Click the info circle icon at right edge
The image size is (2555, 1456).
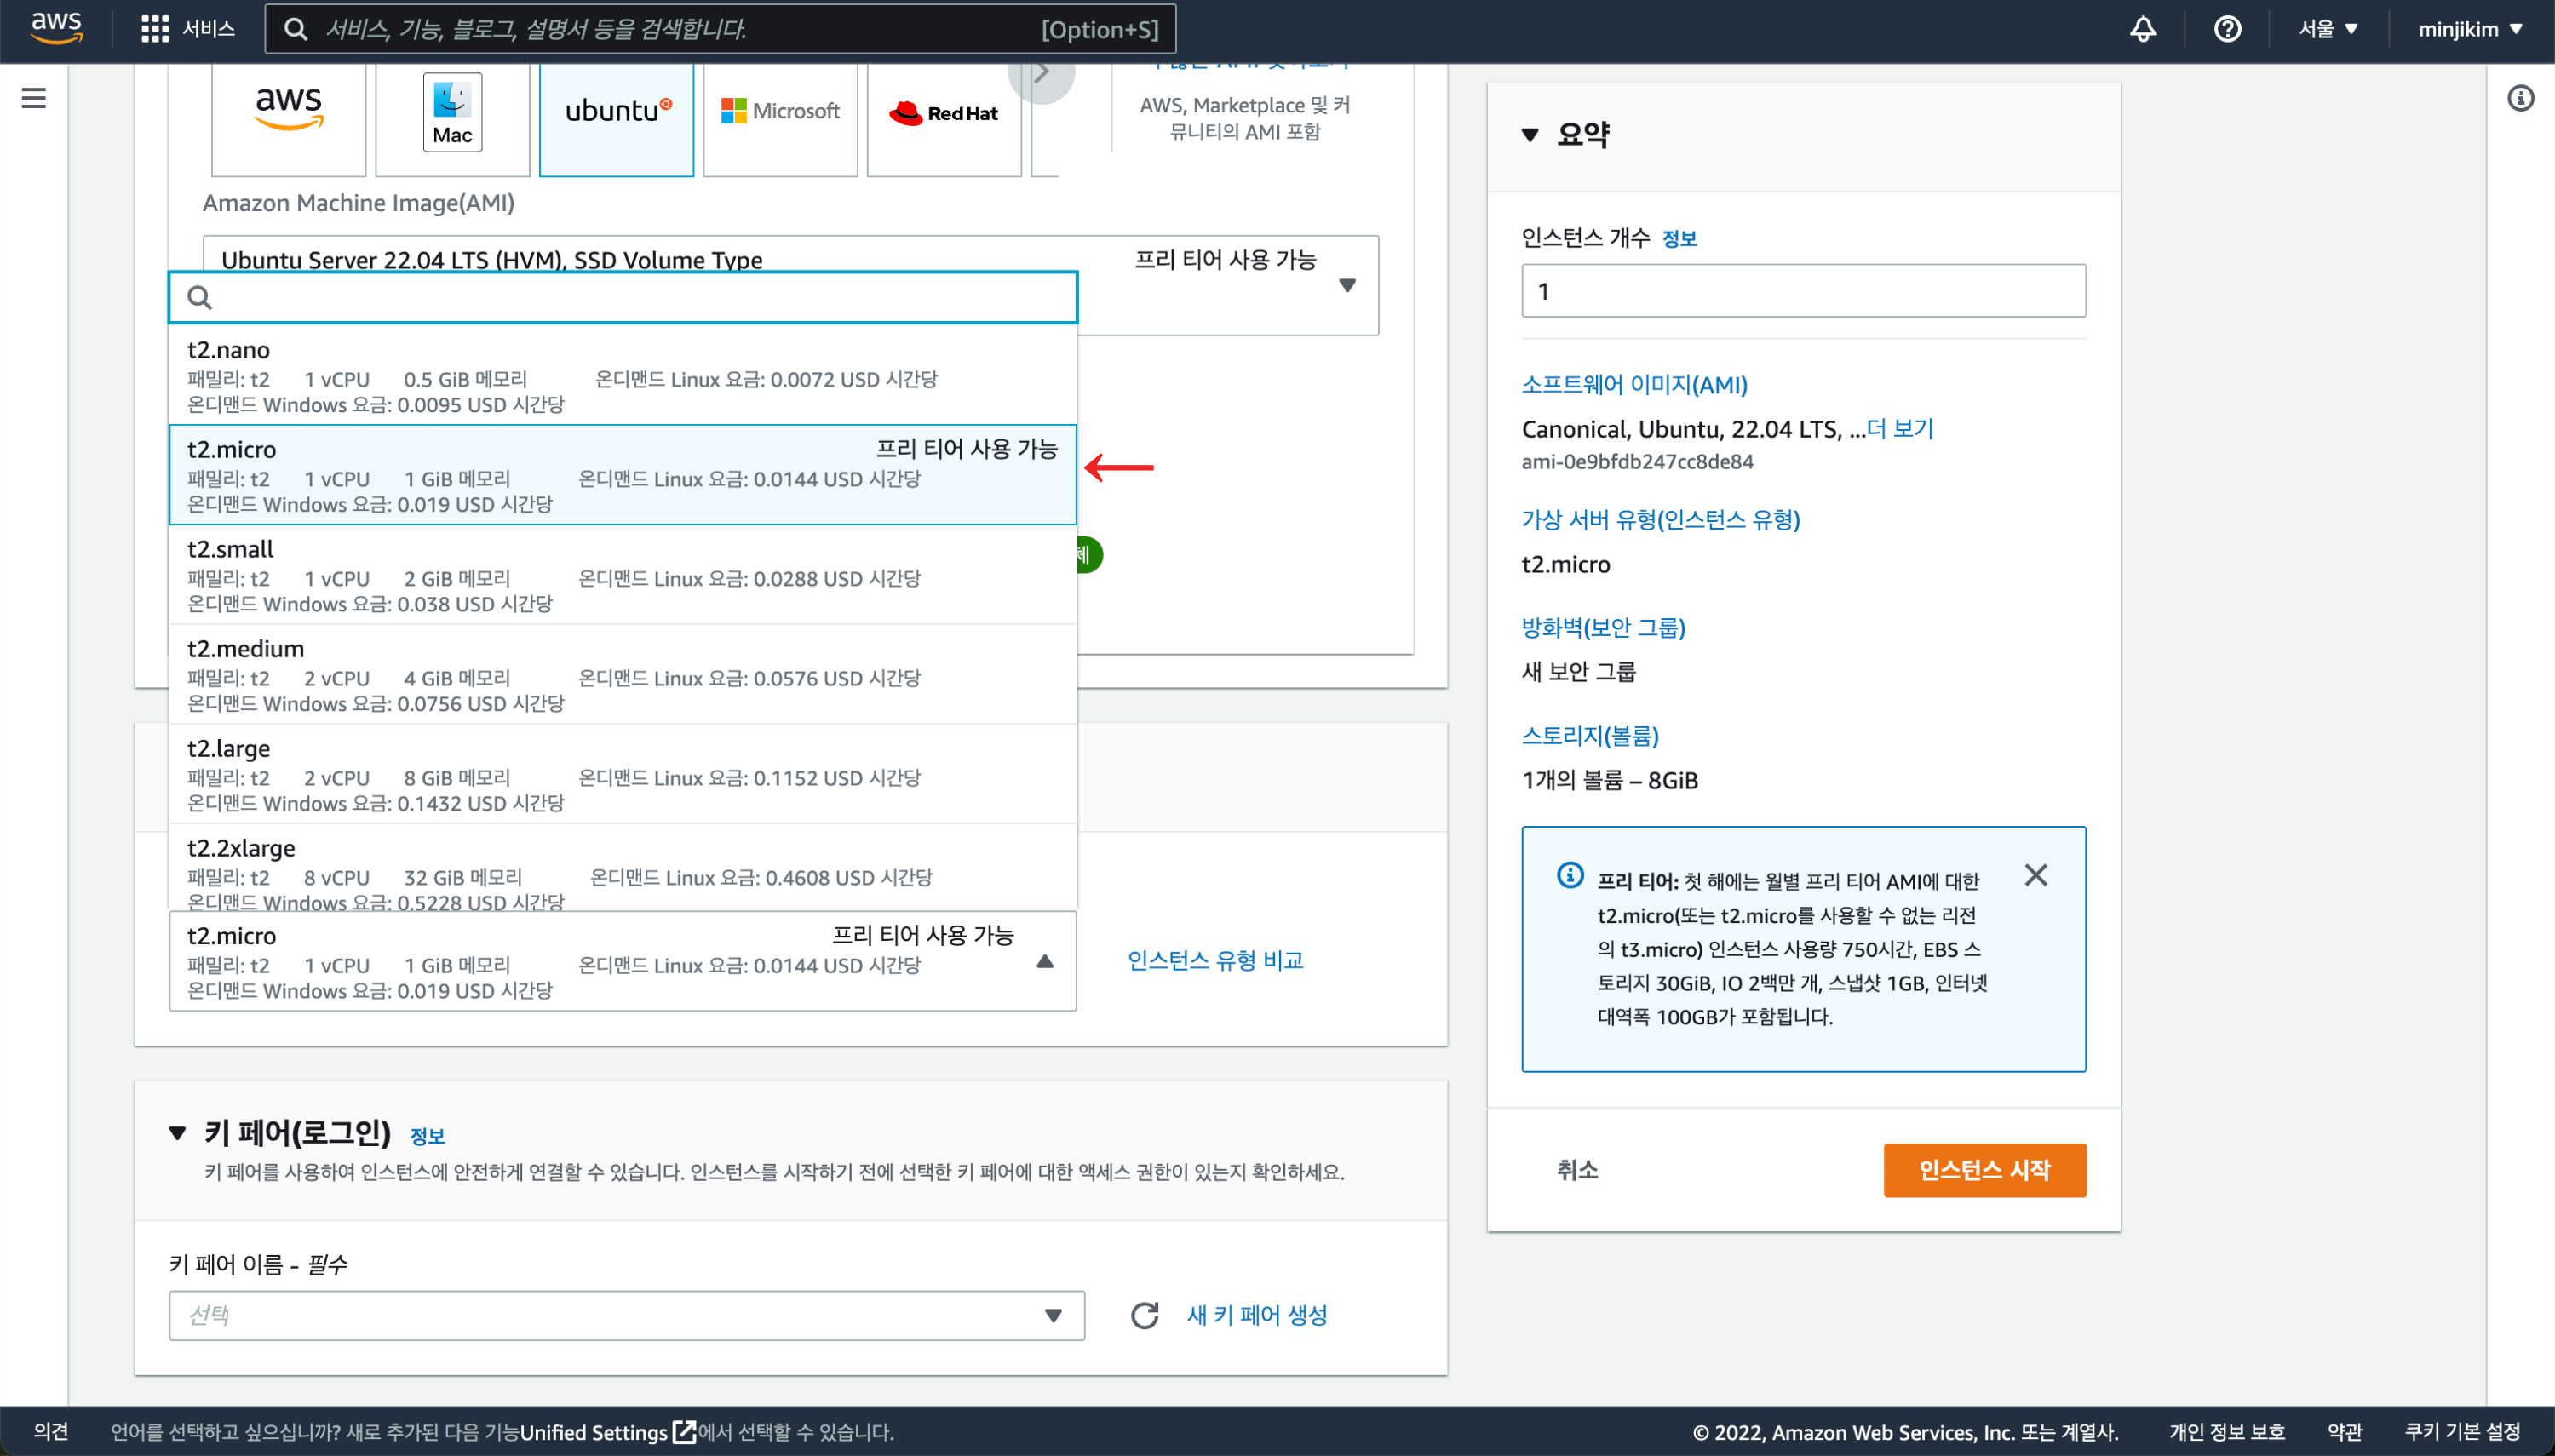(x=2520, y=98)
